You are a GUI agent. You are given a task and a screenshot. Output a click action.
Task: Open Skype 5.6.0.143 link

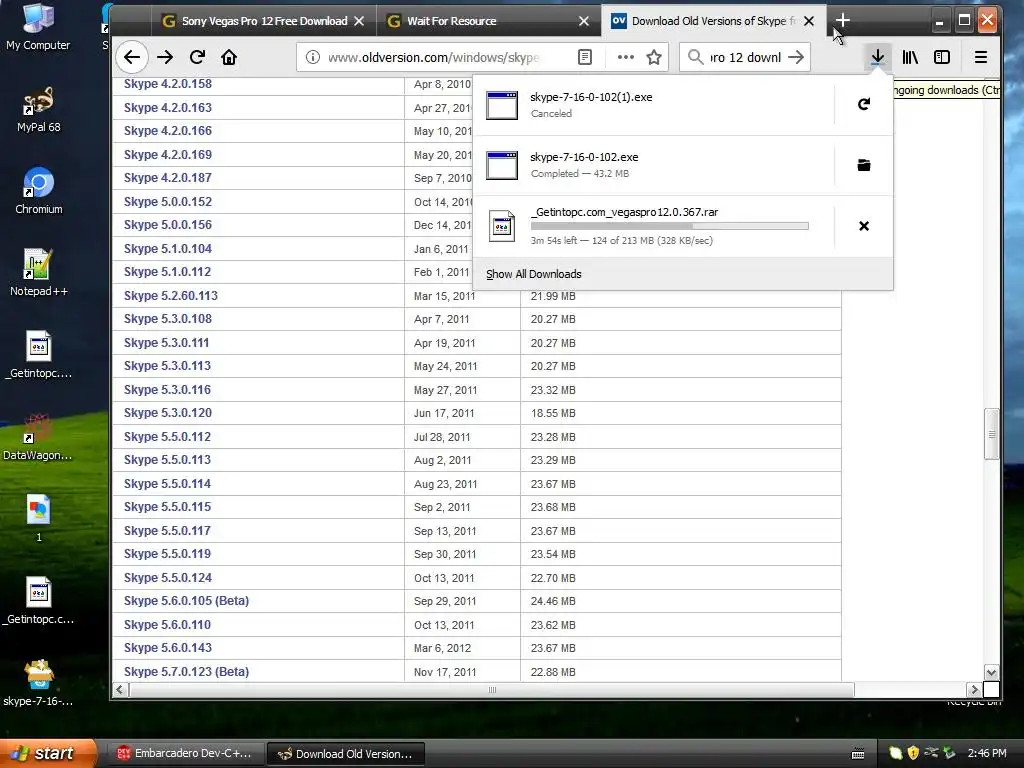coord(168,648)
